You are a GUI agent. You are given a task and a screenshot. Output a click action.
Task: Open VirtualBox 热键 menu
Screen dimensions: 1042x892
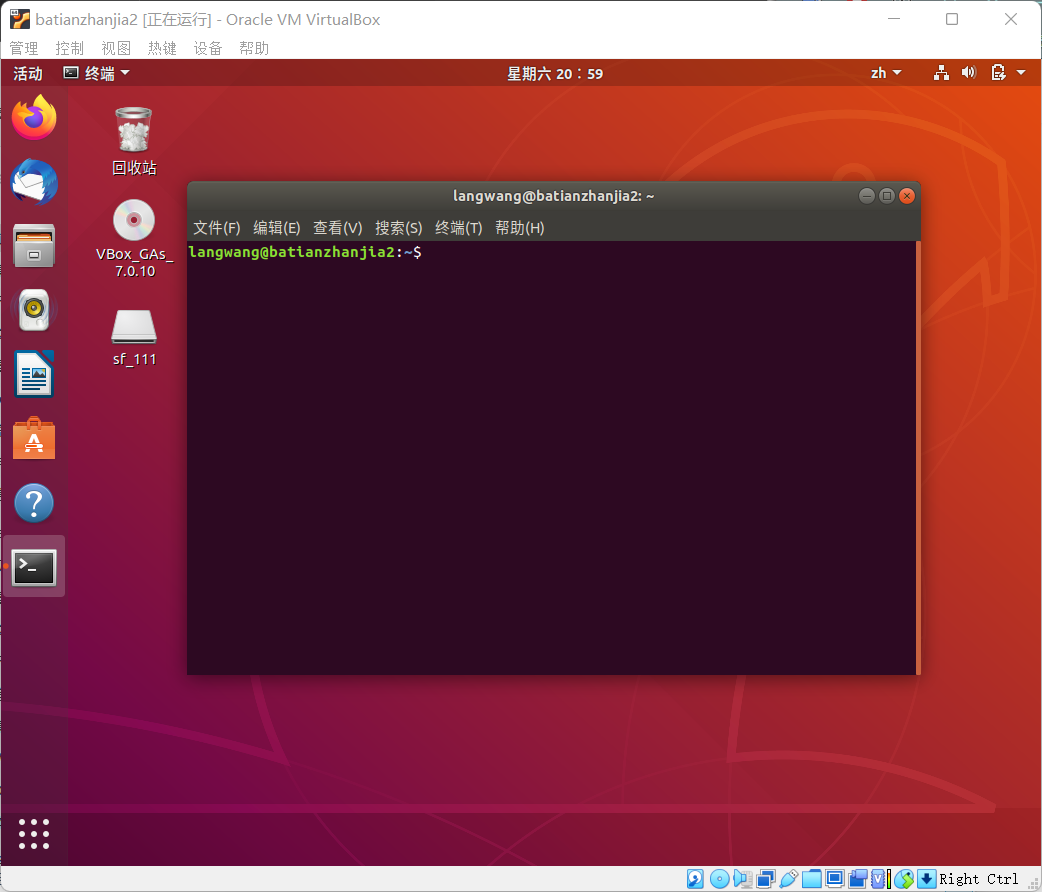pyautogui.click(x=162, y=48)
